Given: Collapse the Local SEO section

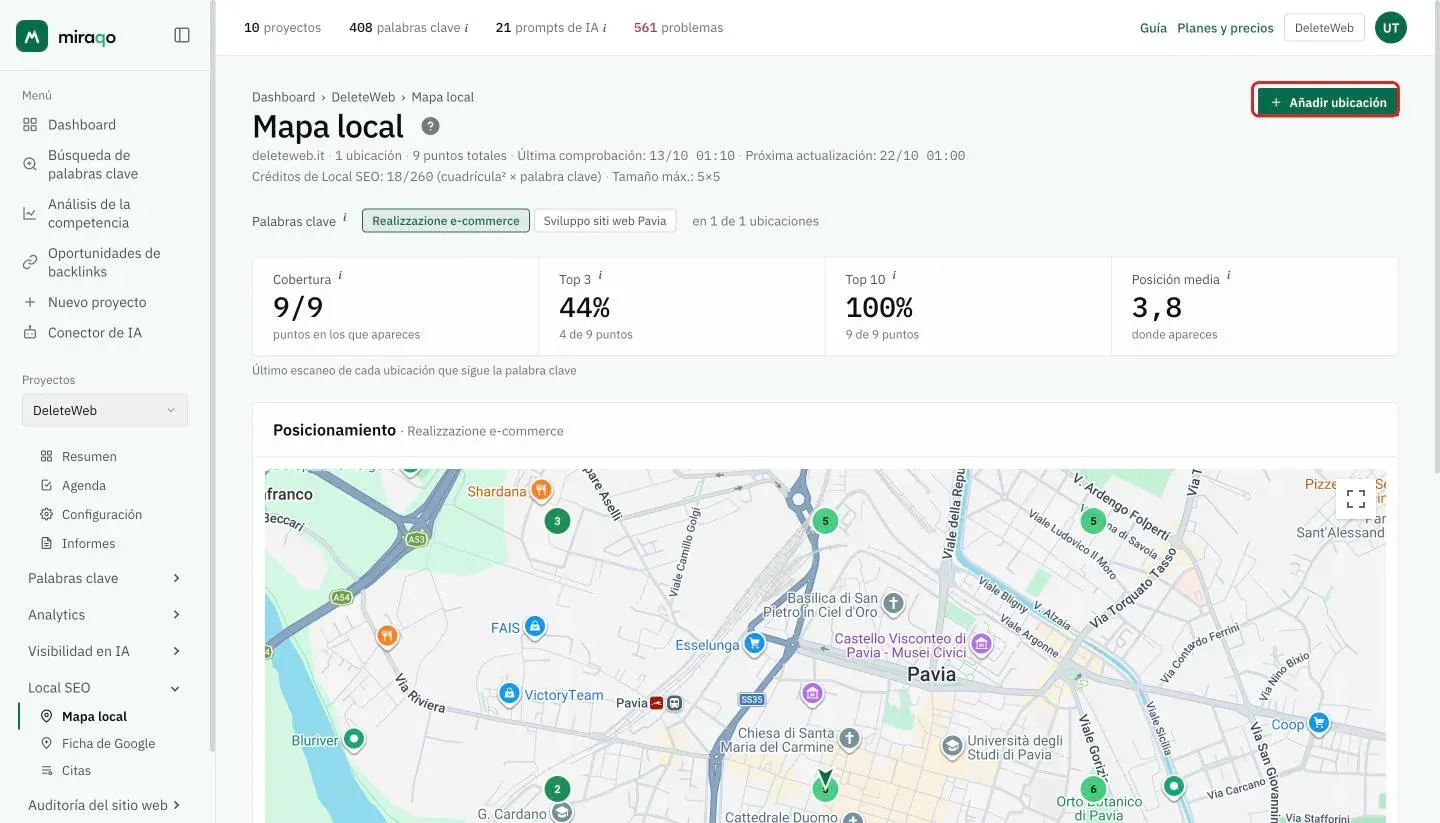Looking at the screenshot, I should tap(105, 688).
